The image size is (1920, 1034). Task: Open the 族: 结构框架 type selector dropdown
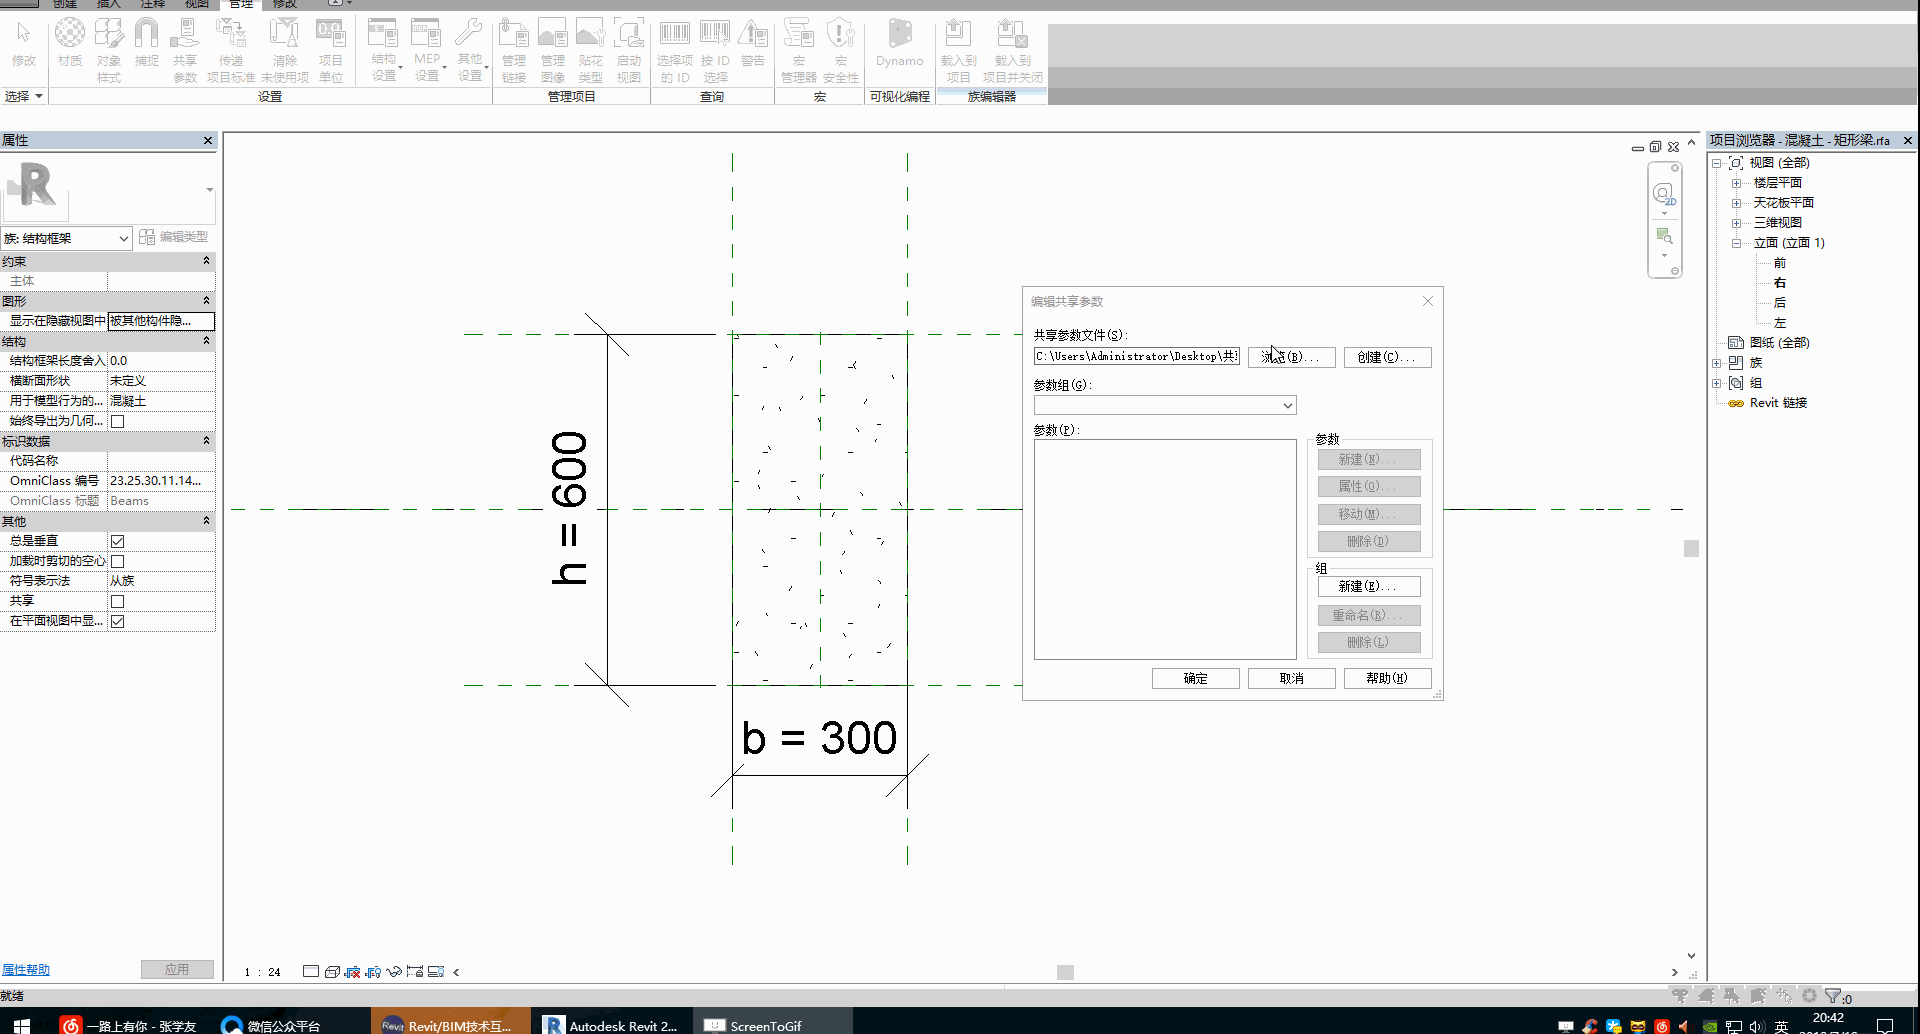(x=67, y=238)
